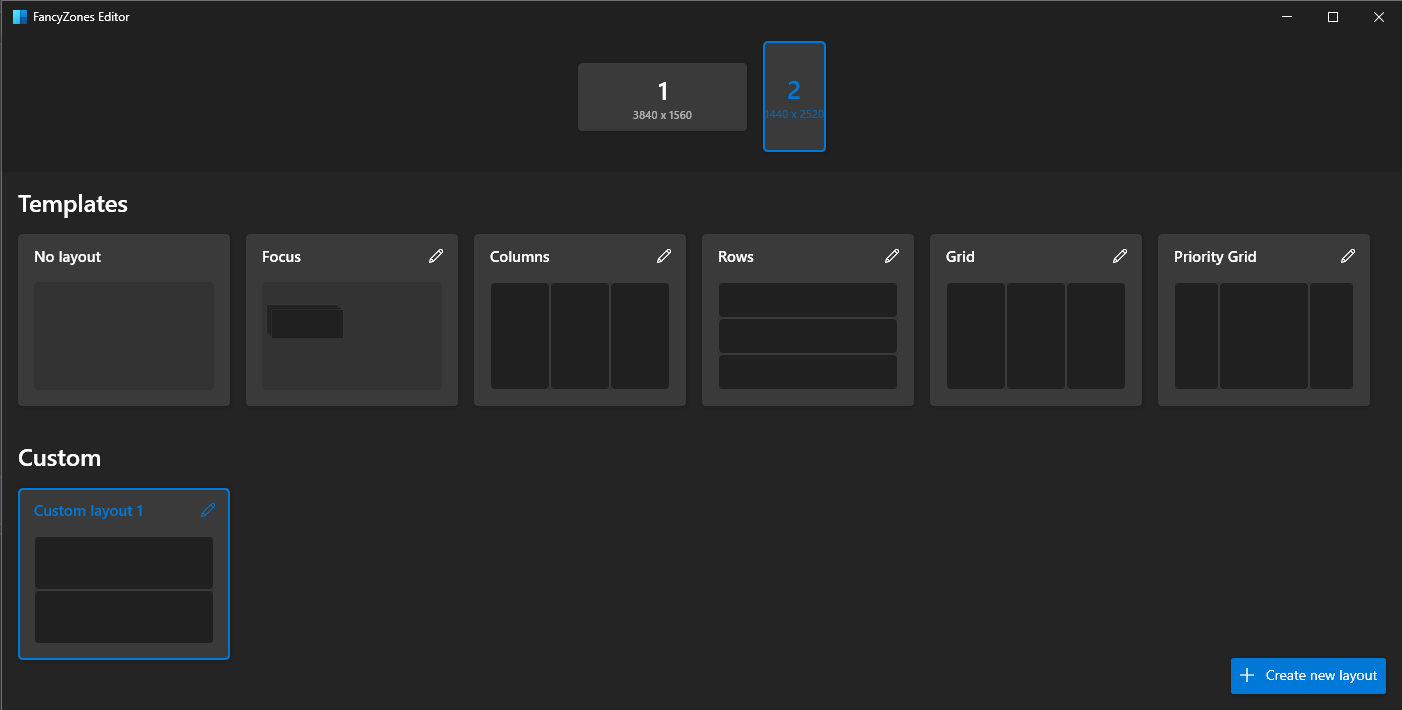
Task: Click the Custom section heading
Action: click(59, 457)
